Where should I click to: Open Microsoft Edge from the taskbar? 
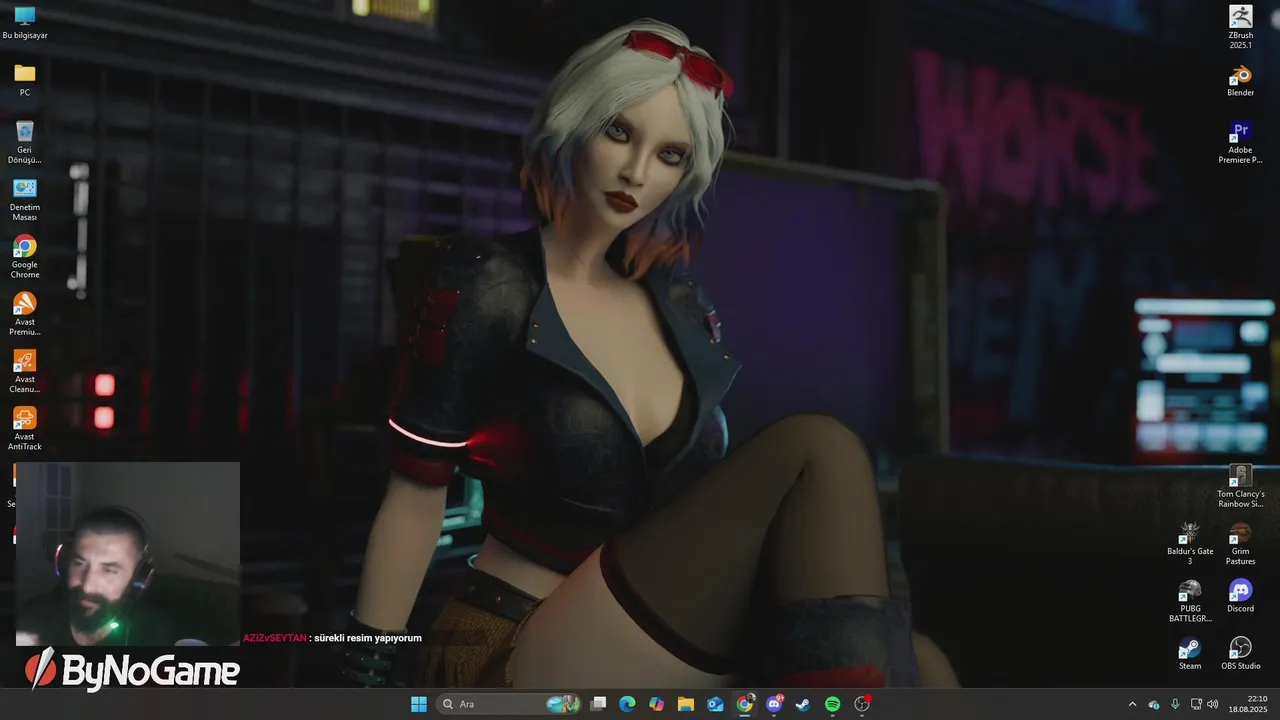[627, 704]
